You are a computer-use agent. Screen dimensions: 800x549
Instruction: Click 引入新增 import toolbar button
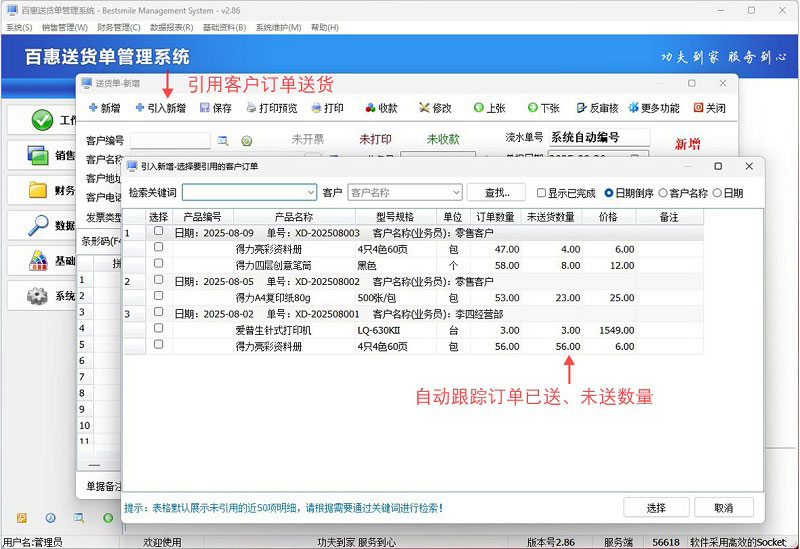pyautogui.click(x=160, y=108)
